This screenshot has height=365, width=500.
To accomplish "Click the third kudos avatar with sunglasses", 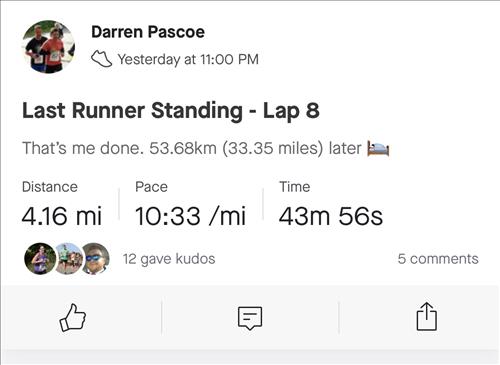I will [x=96, y=258].
